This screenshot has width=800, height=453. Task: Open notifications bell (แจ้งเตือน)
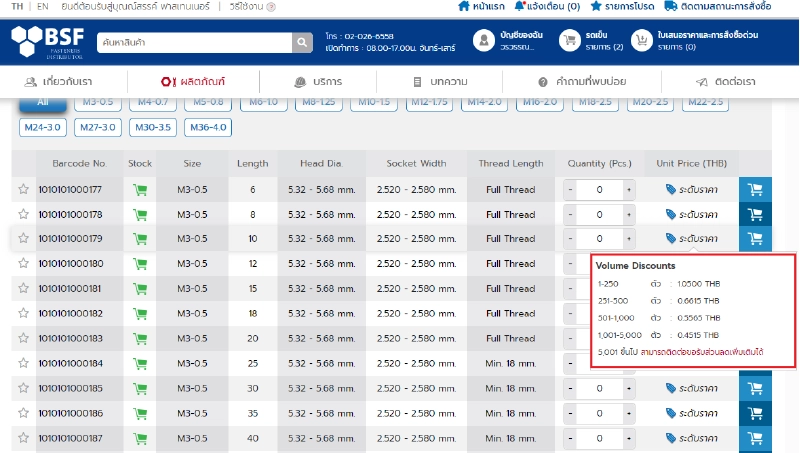click(x=520, y=6)
